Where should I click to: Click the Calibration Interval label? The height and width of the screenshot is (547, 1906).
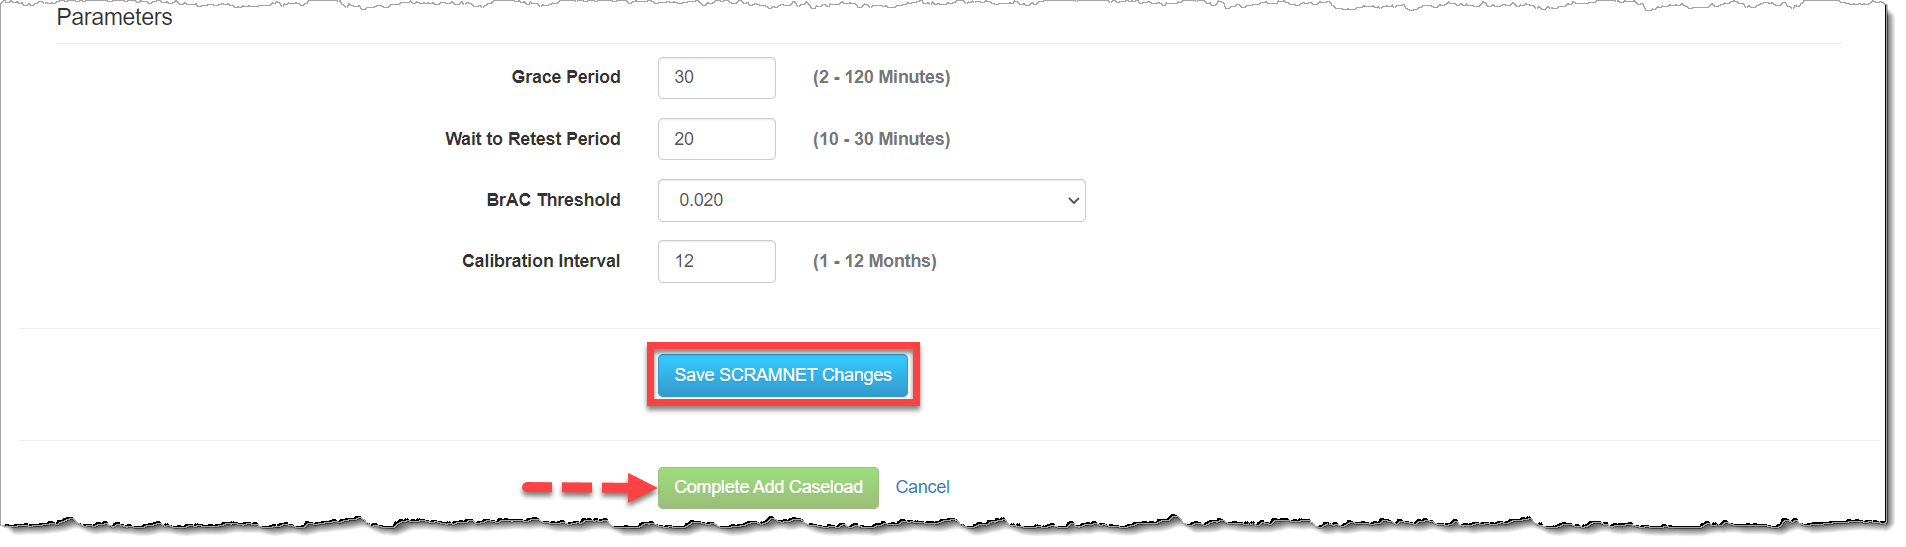[x=541, y=261]
